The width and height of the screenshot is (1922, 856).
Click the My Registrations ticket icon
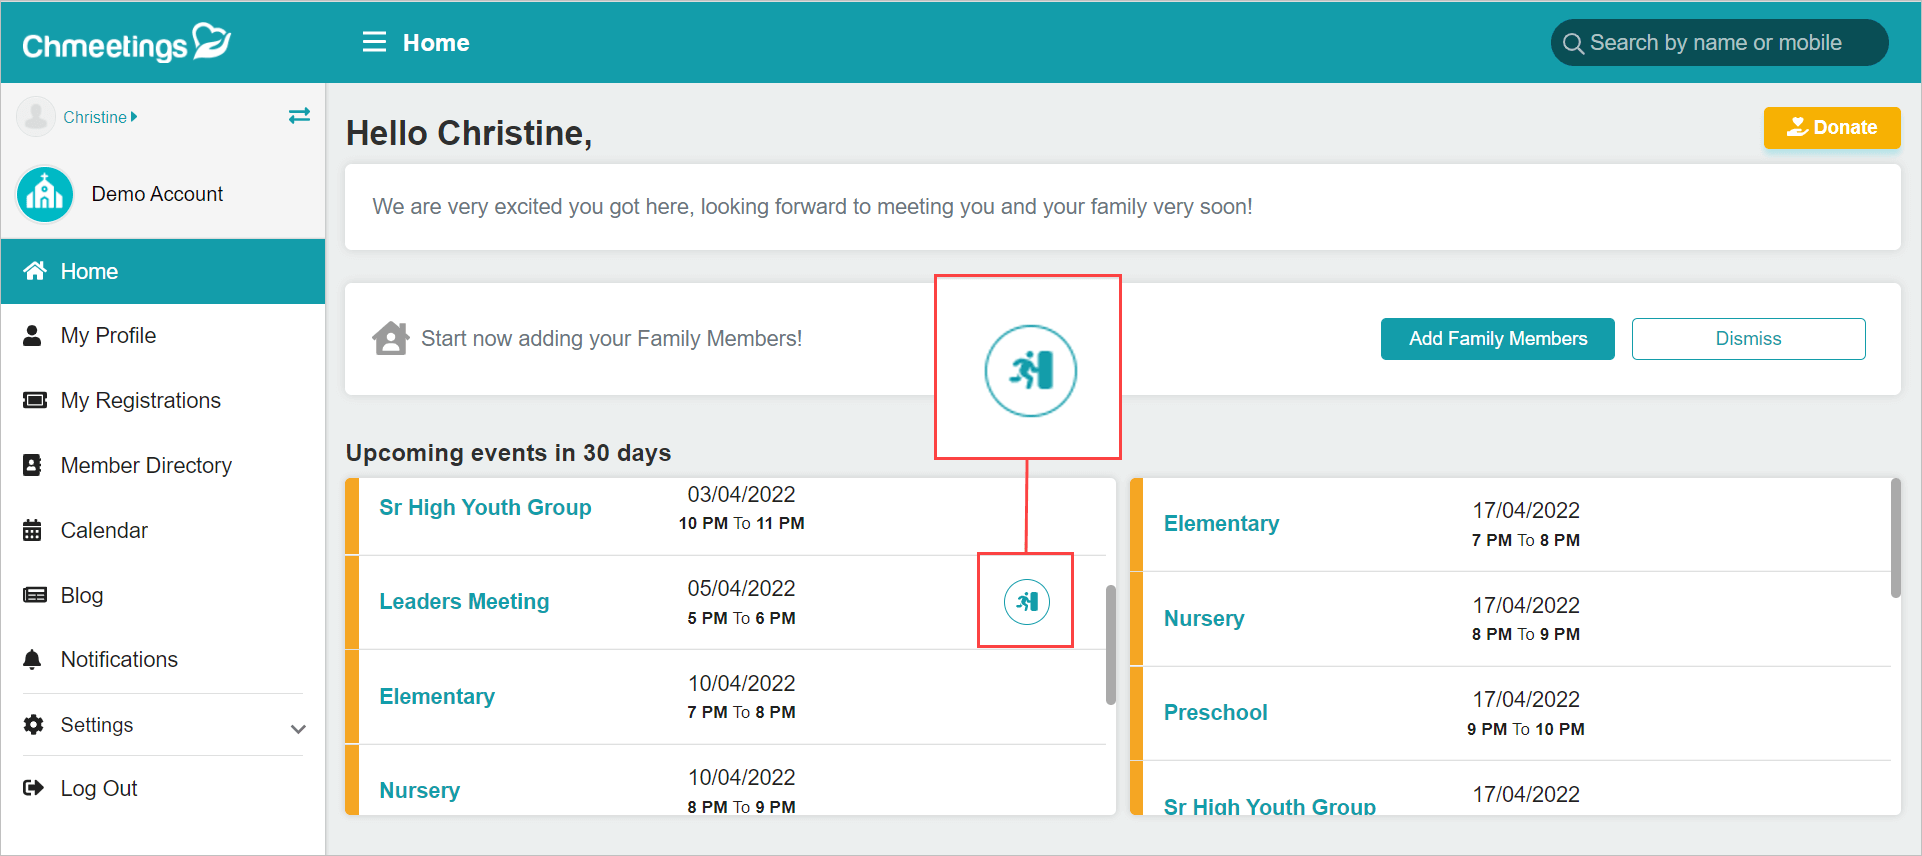click(35, 400)
